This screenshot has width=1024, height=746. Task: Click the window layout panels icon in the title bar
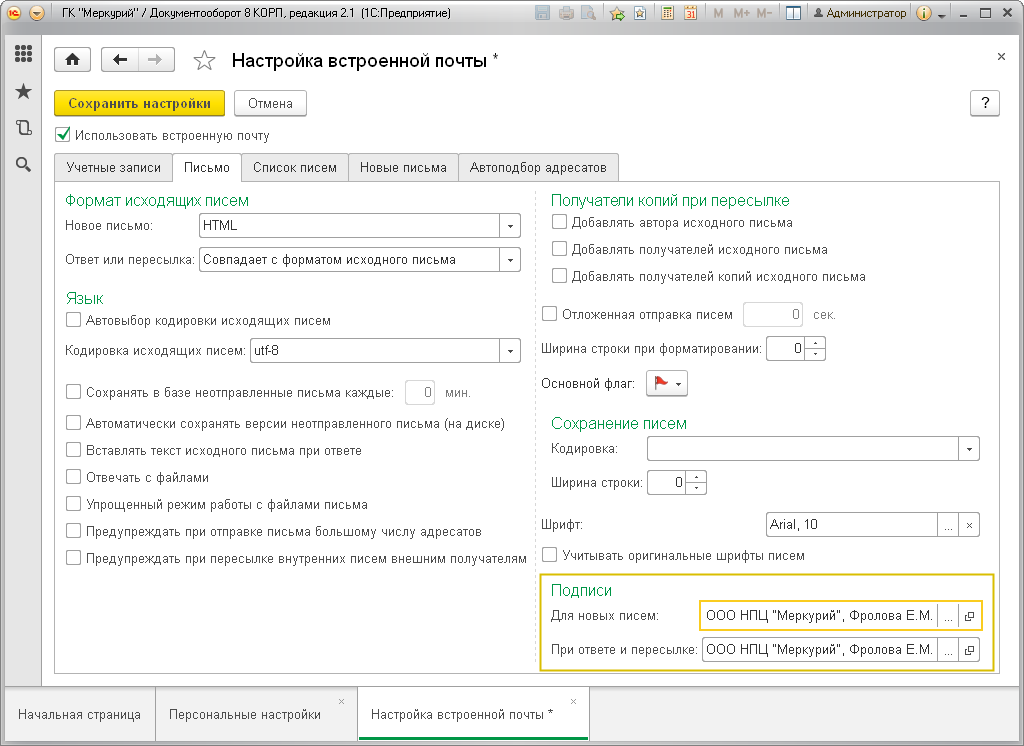click(x=793, y=13)
